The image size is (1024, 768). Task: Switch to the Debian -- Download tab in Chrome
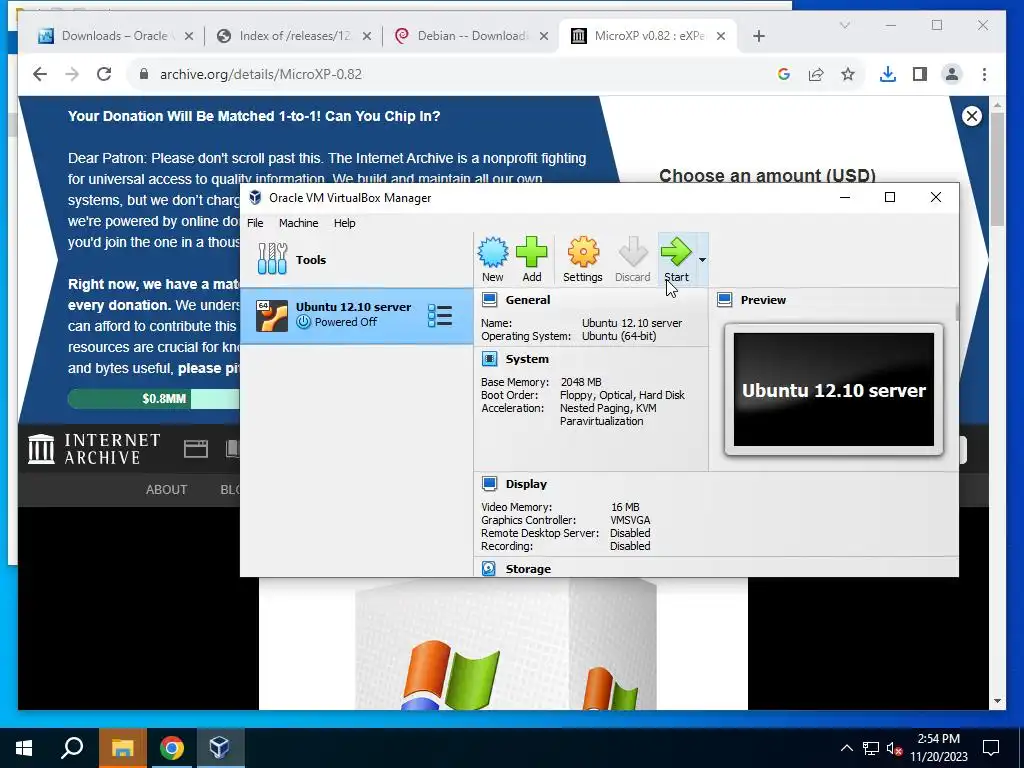pos(472,36)
